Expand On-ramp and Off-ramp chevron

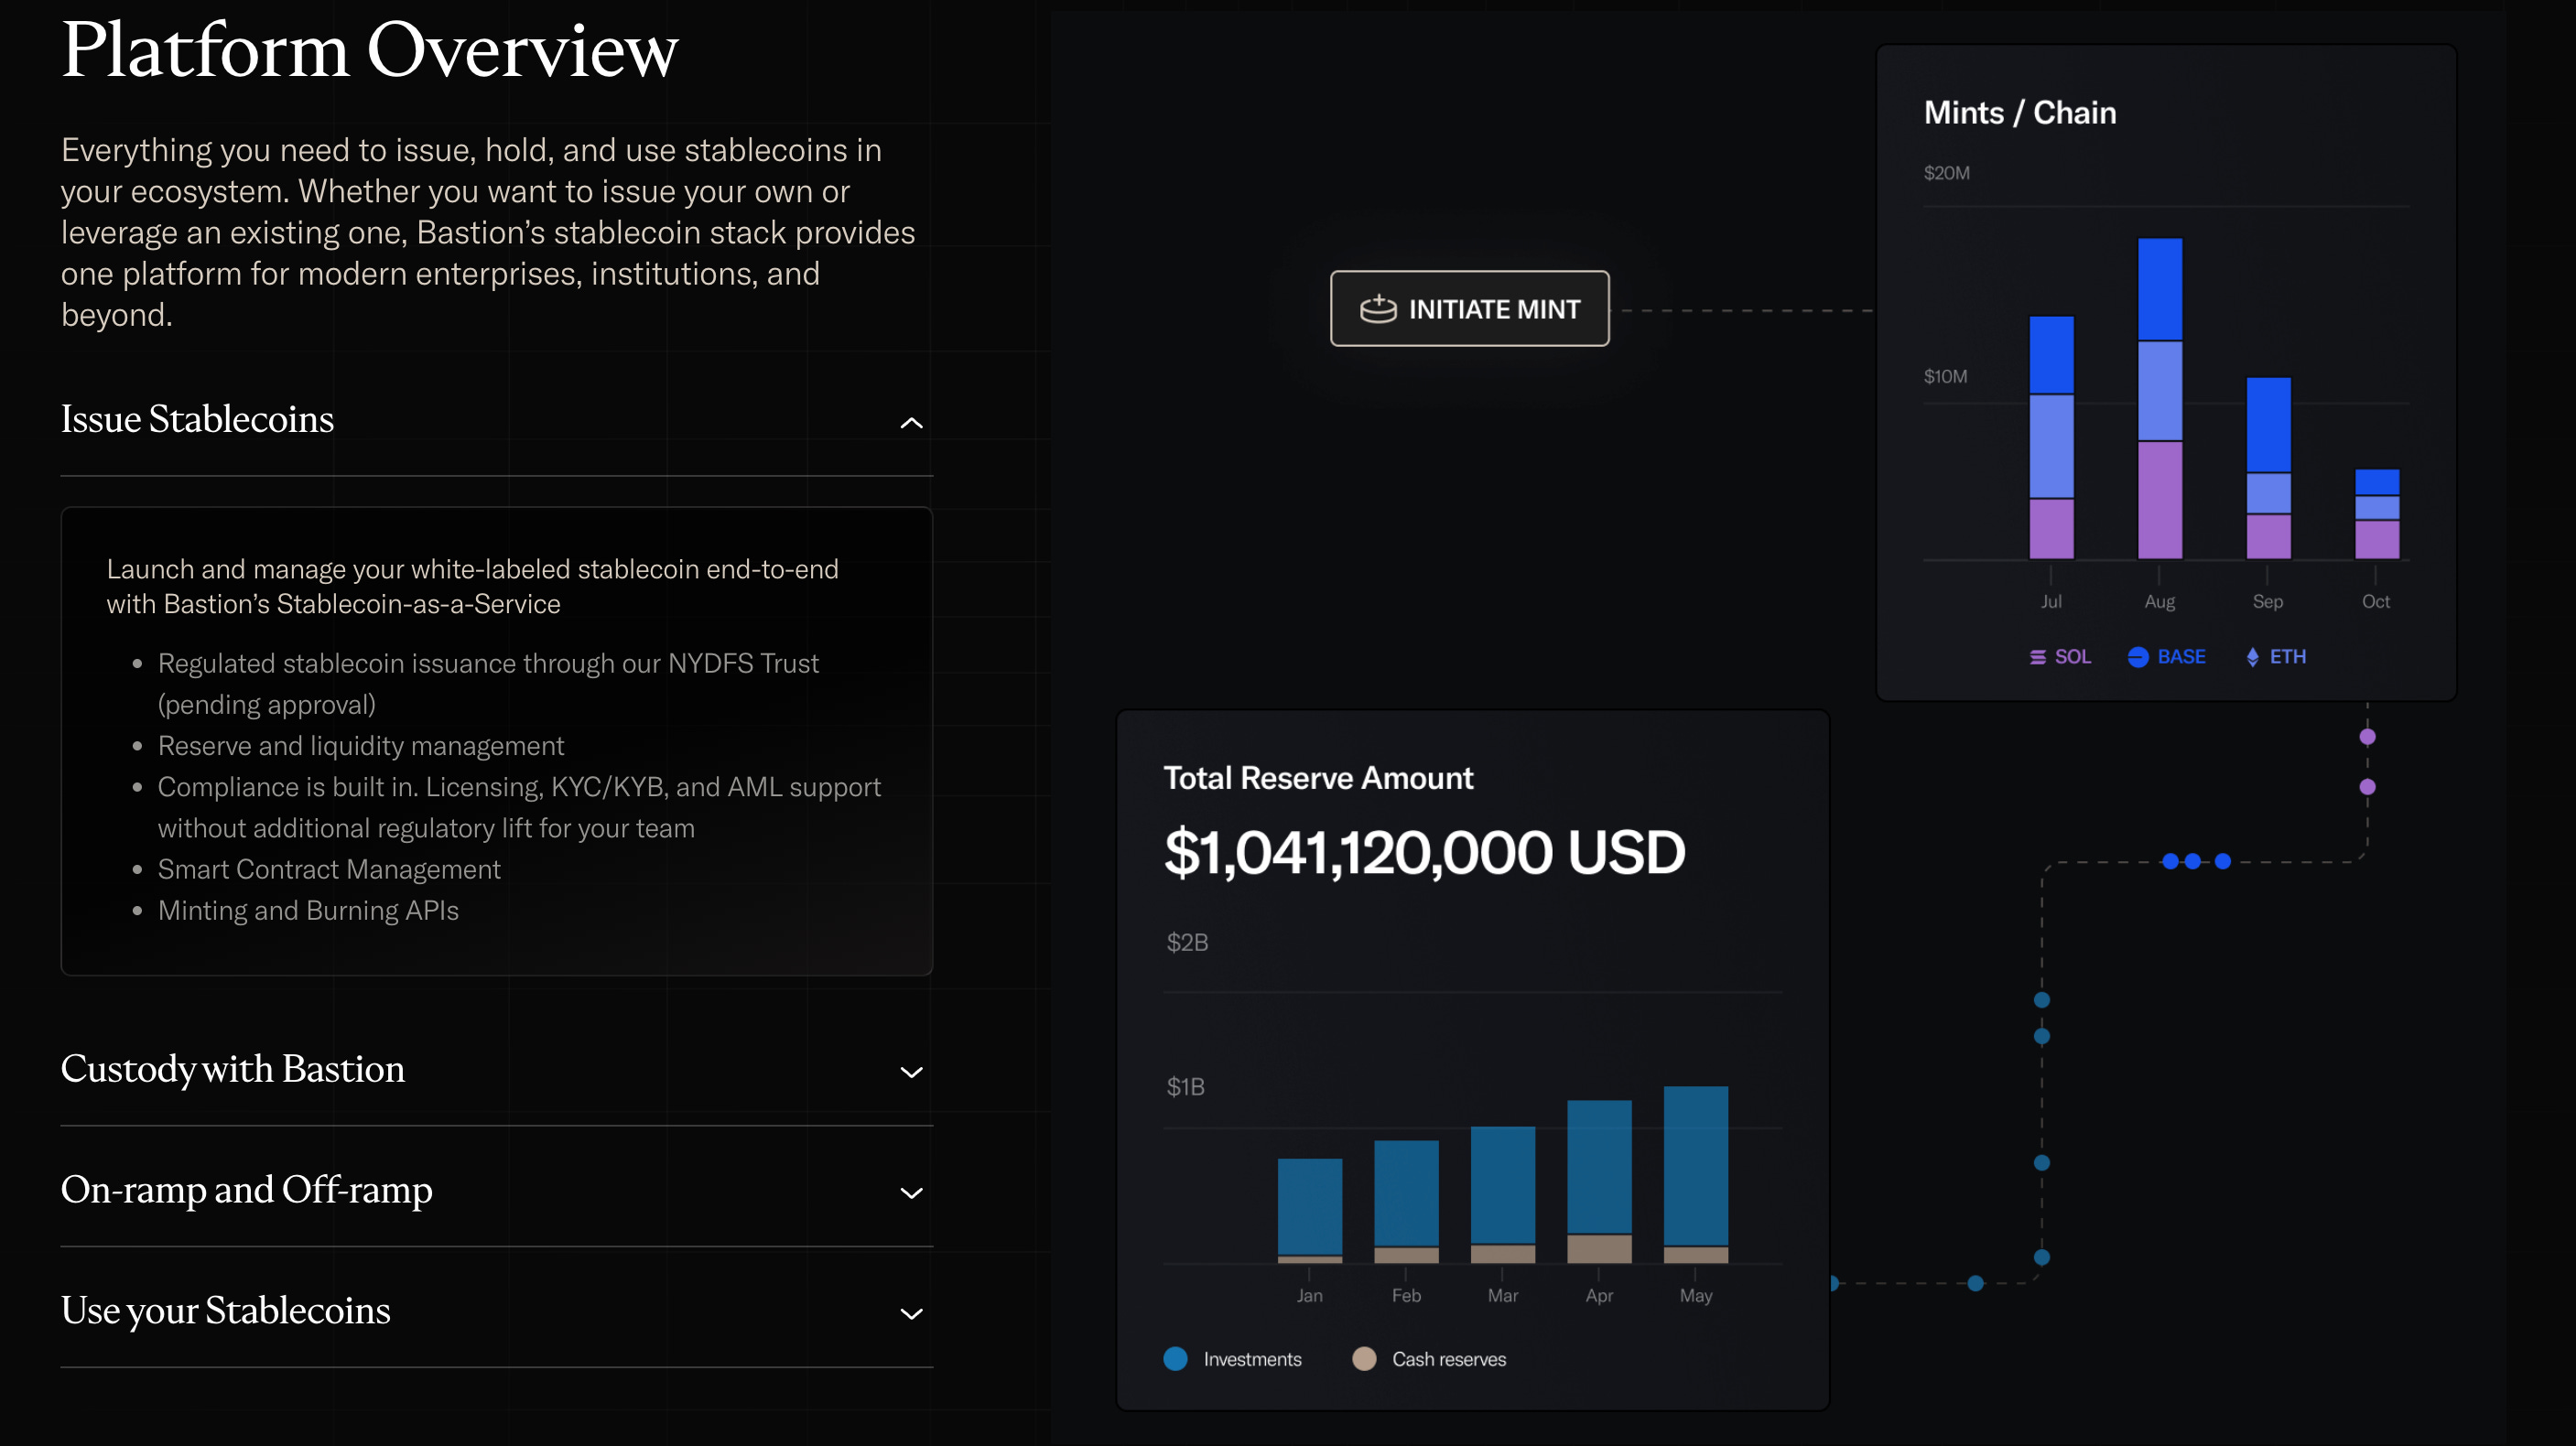pyautogui.click(x=911, y=1193)
